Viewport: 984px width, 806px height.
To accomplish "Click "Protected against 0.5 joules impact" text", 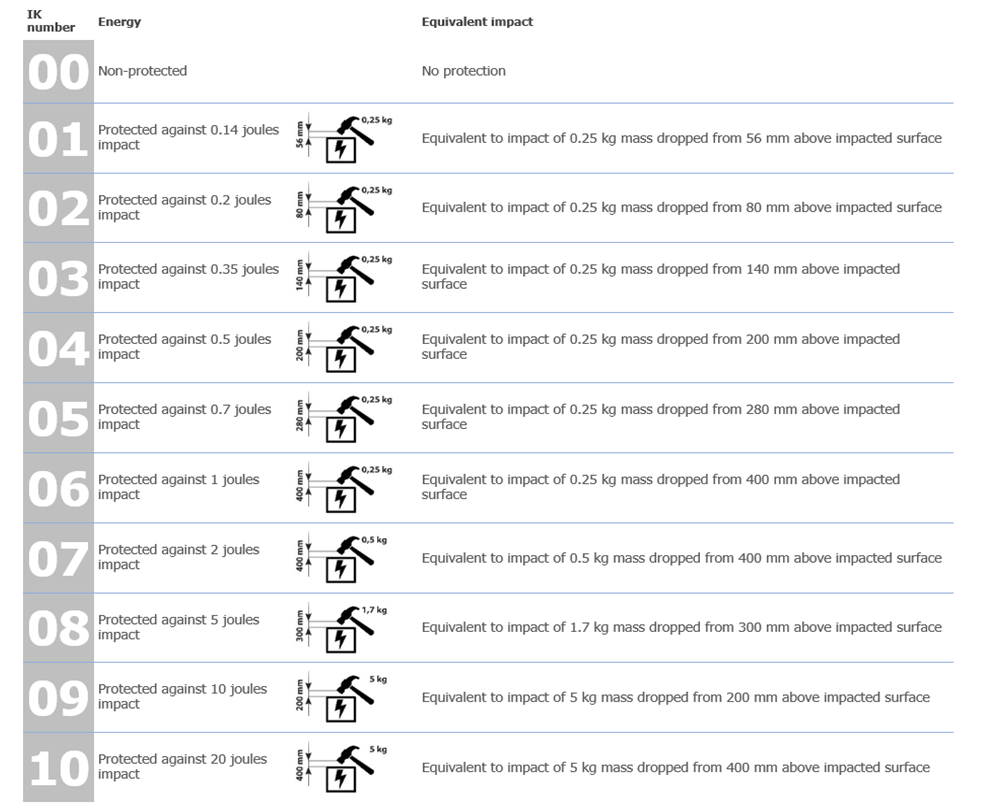I will (184, 347).
